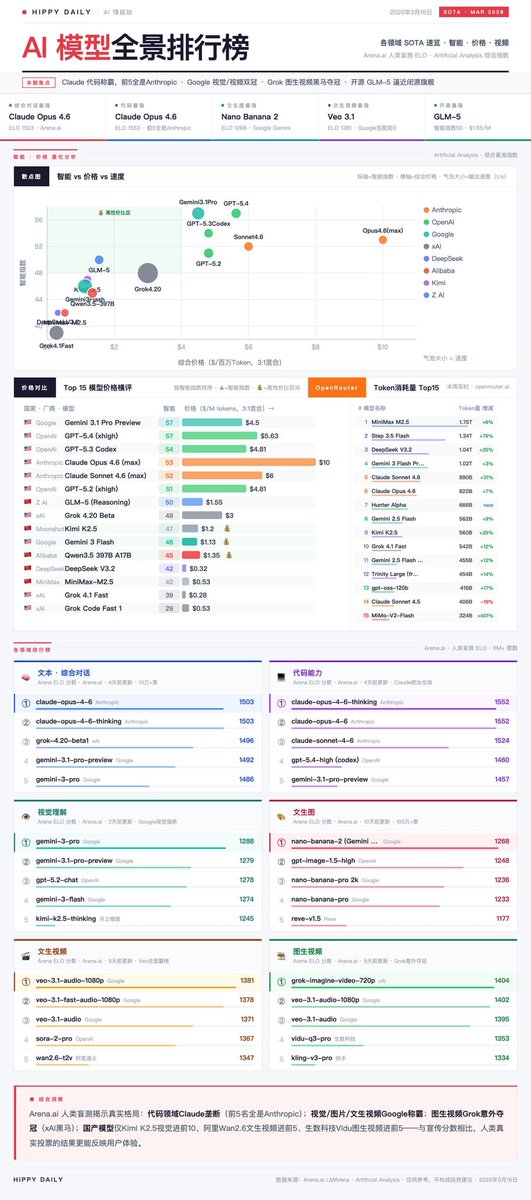Click the rank 1 badge for claude-opus-4-6 in 文本
Screen dimensions: 531x1200
pyautogui.click(x=27, y=703)
